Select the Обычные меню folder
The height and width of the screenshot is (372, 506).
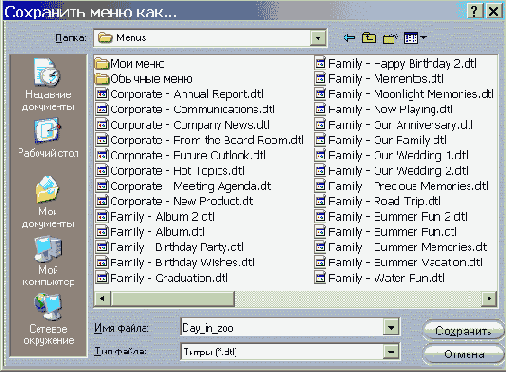coord(144,79)
